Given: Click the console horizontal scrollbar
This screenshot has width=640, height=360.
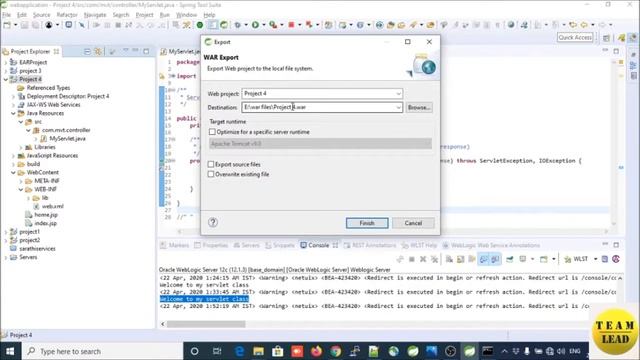Looking at the screenshot, I should pyautogui.click(x=206, y=324).
